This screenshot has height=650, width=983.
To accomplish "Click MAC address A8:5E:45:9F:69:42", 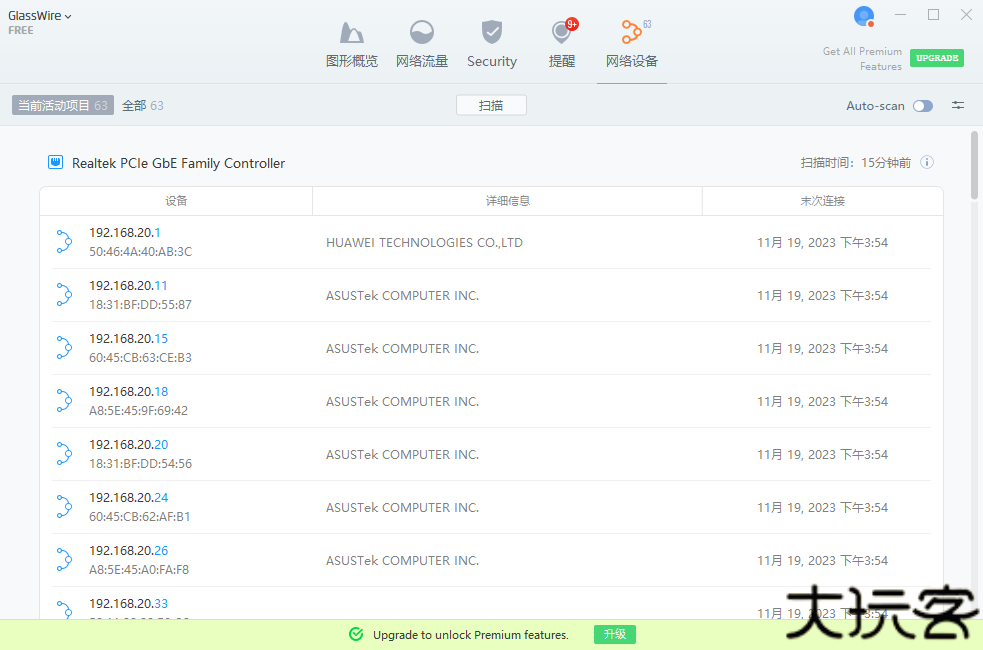I will pos(139,411).
